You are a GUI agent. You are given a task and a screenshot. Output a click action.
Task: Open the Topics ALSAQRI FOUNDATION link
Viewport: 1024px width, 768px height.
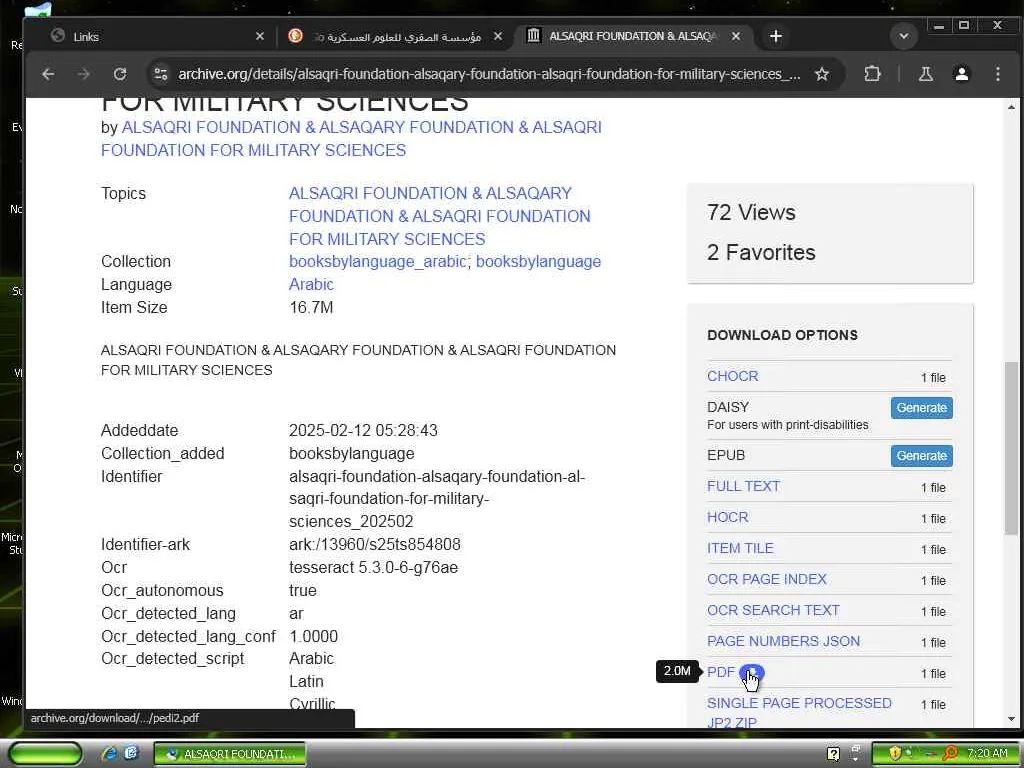(440, 216)
